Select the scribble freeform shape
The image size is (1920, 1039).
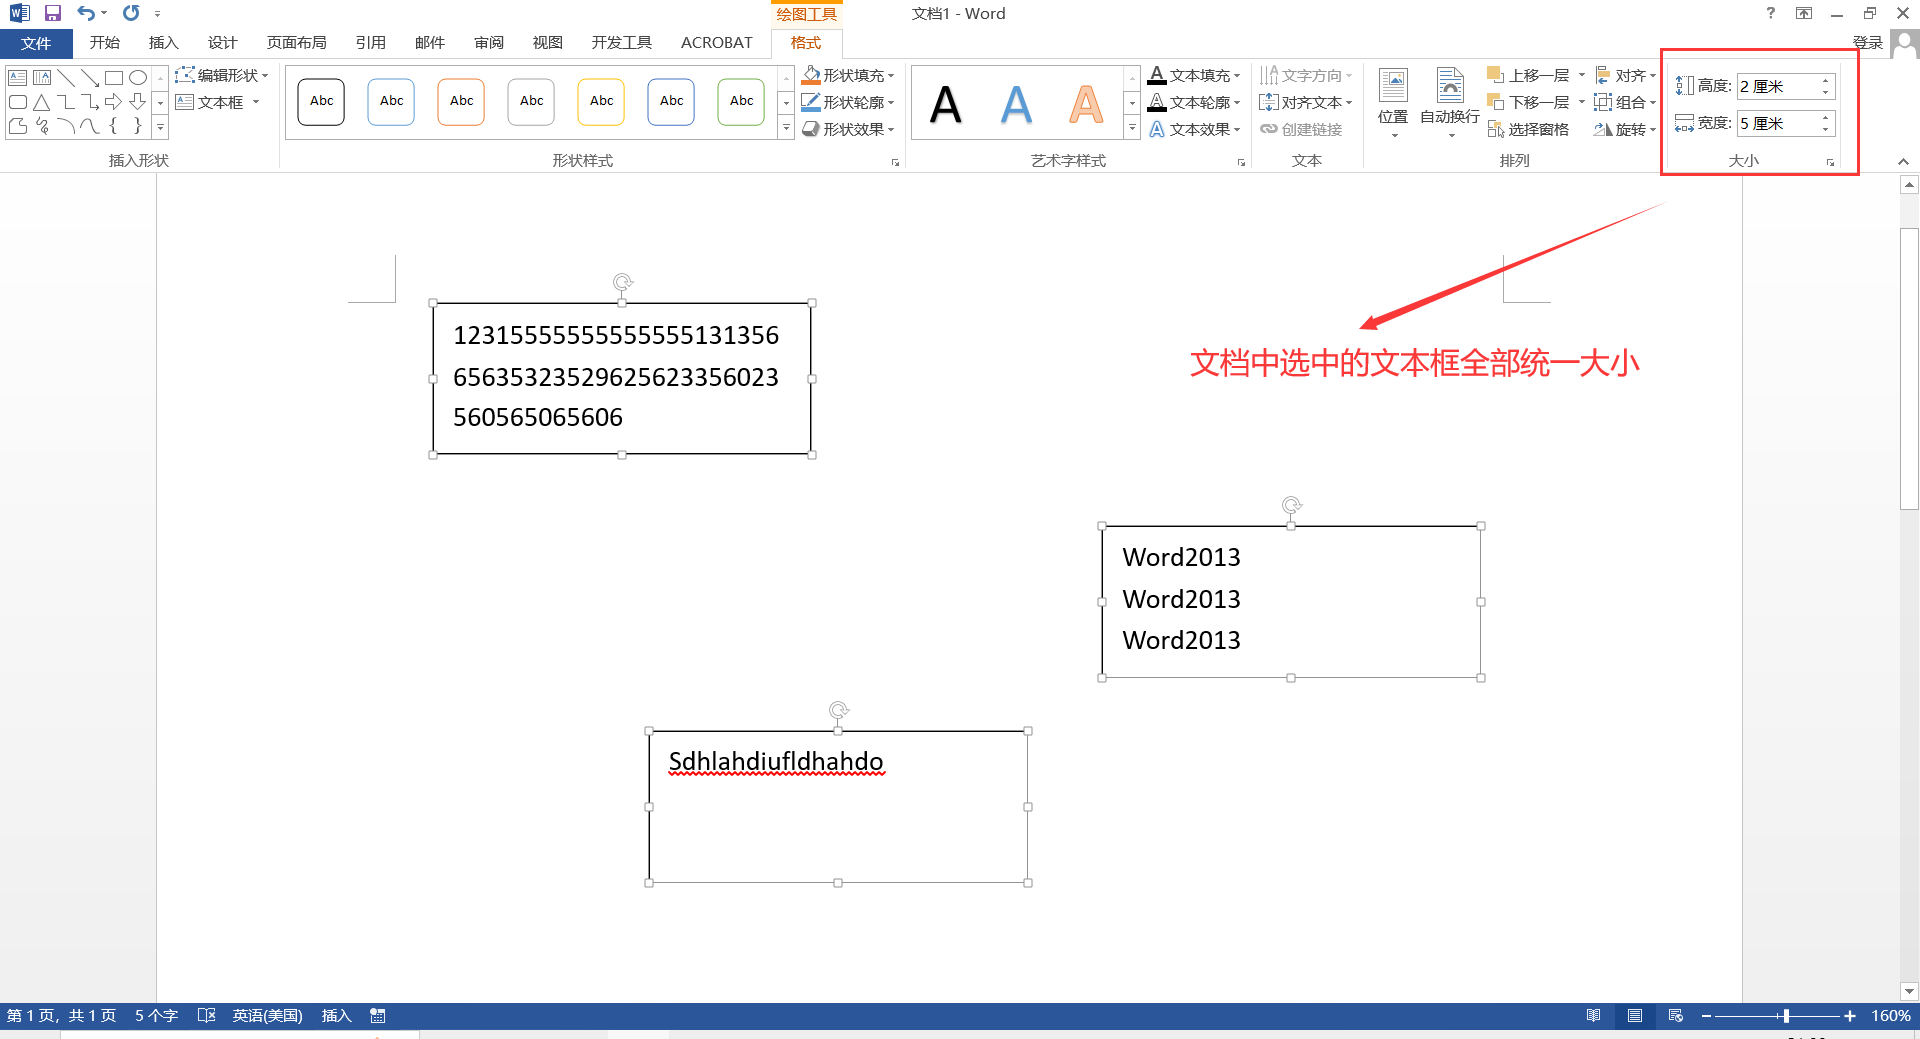(41, 125)
